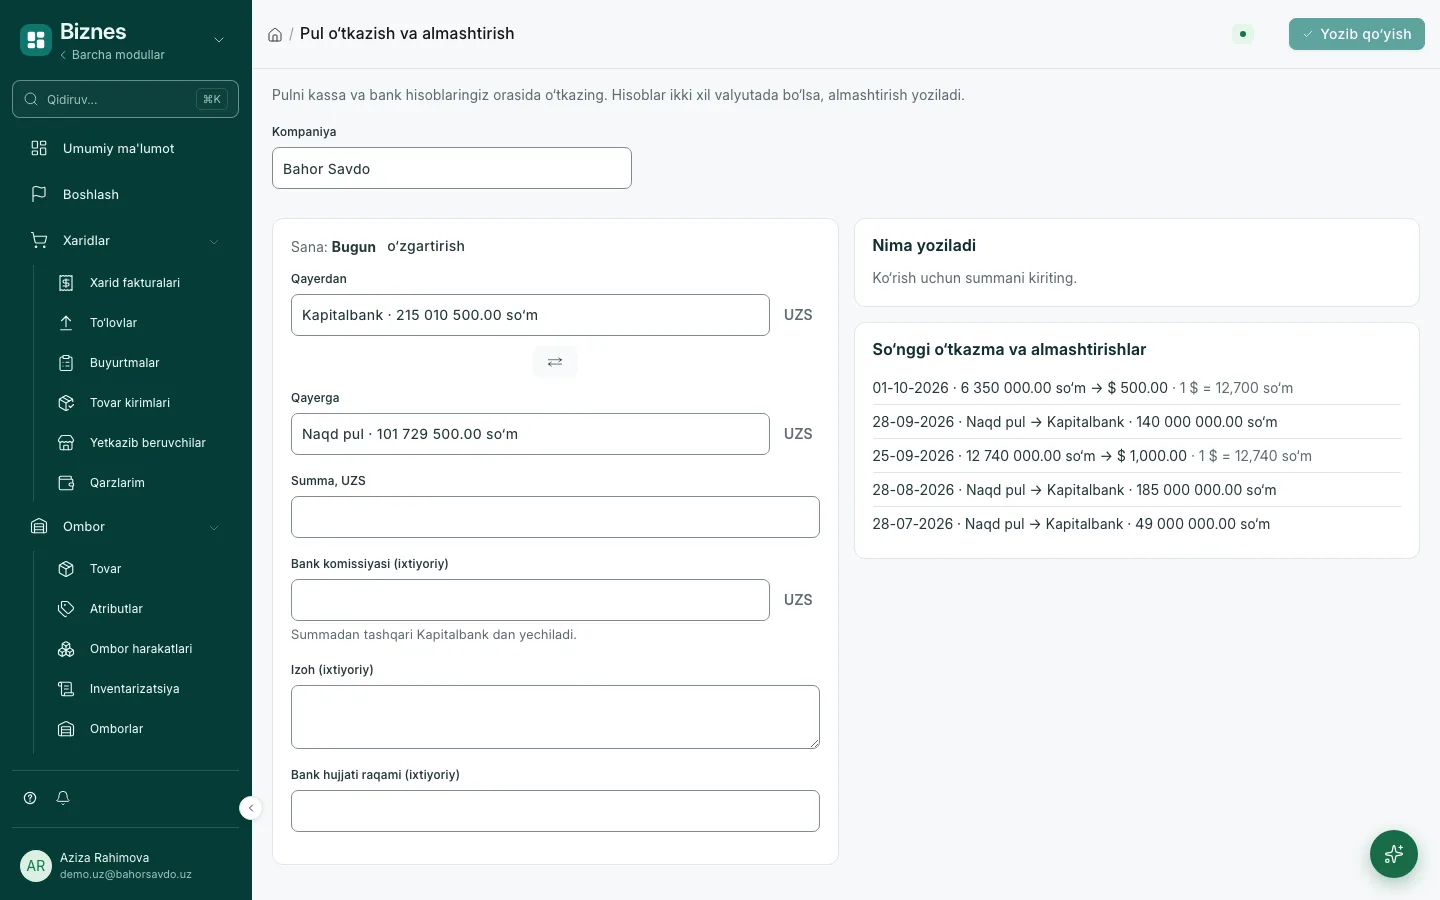Open notifications bell icon
1440x900 pixels.
click(x=63, y=798)
